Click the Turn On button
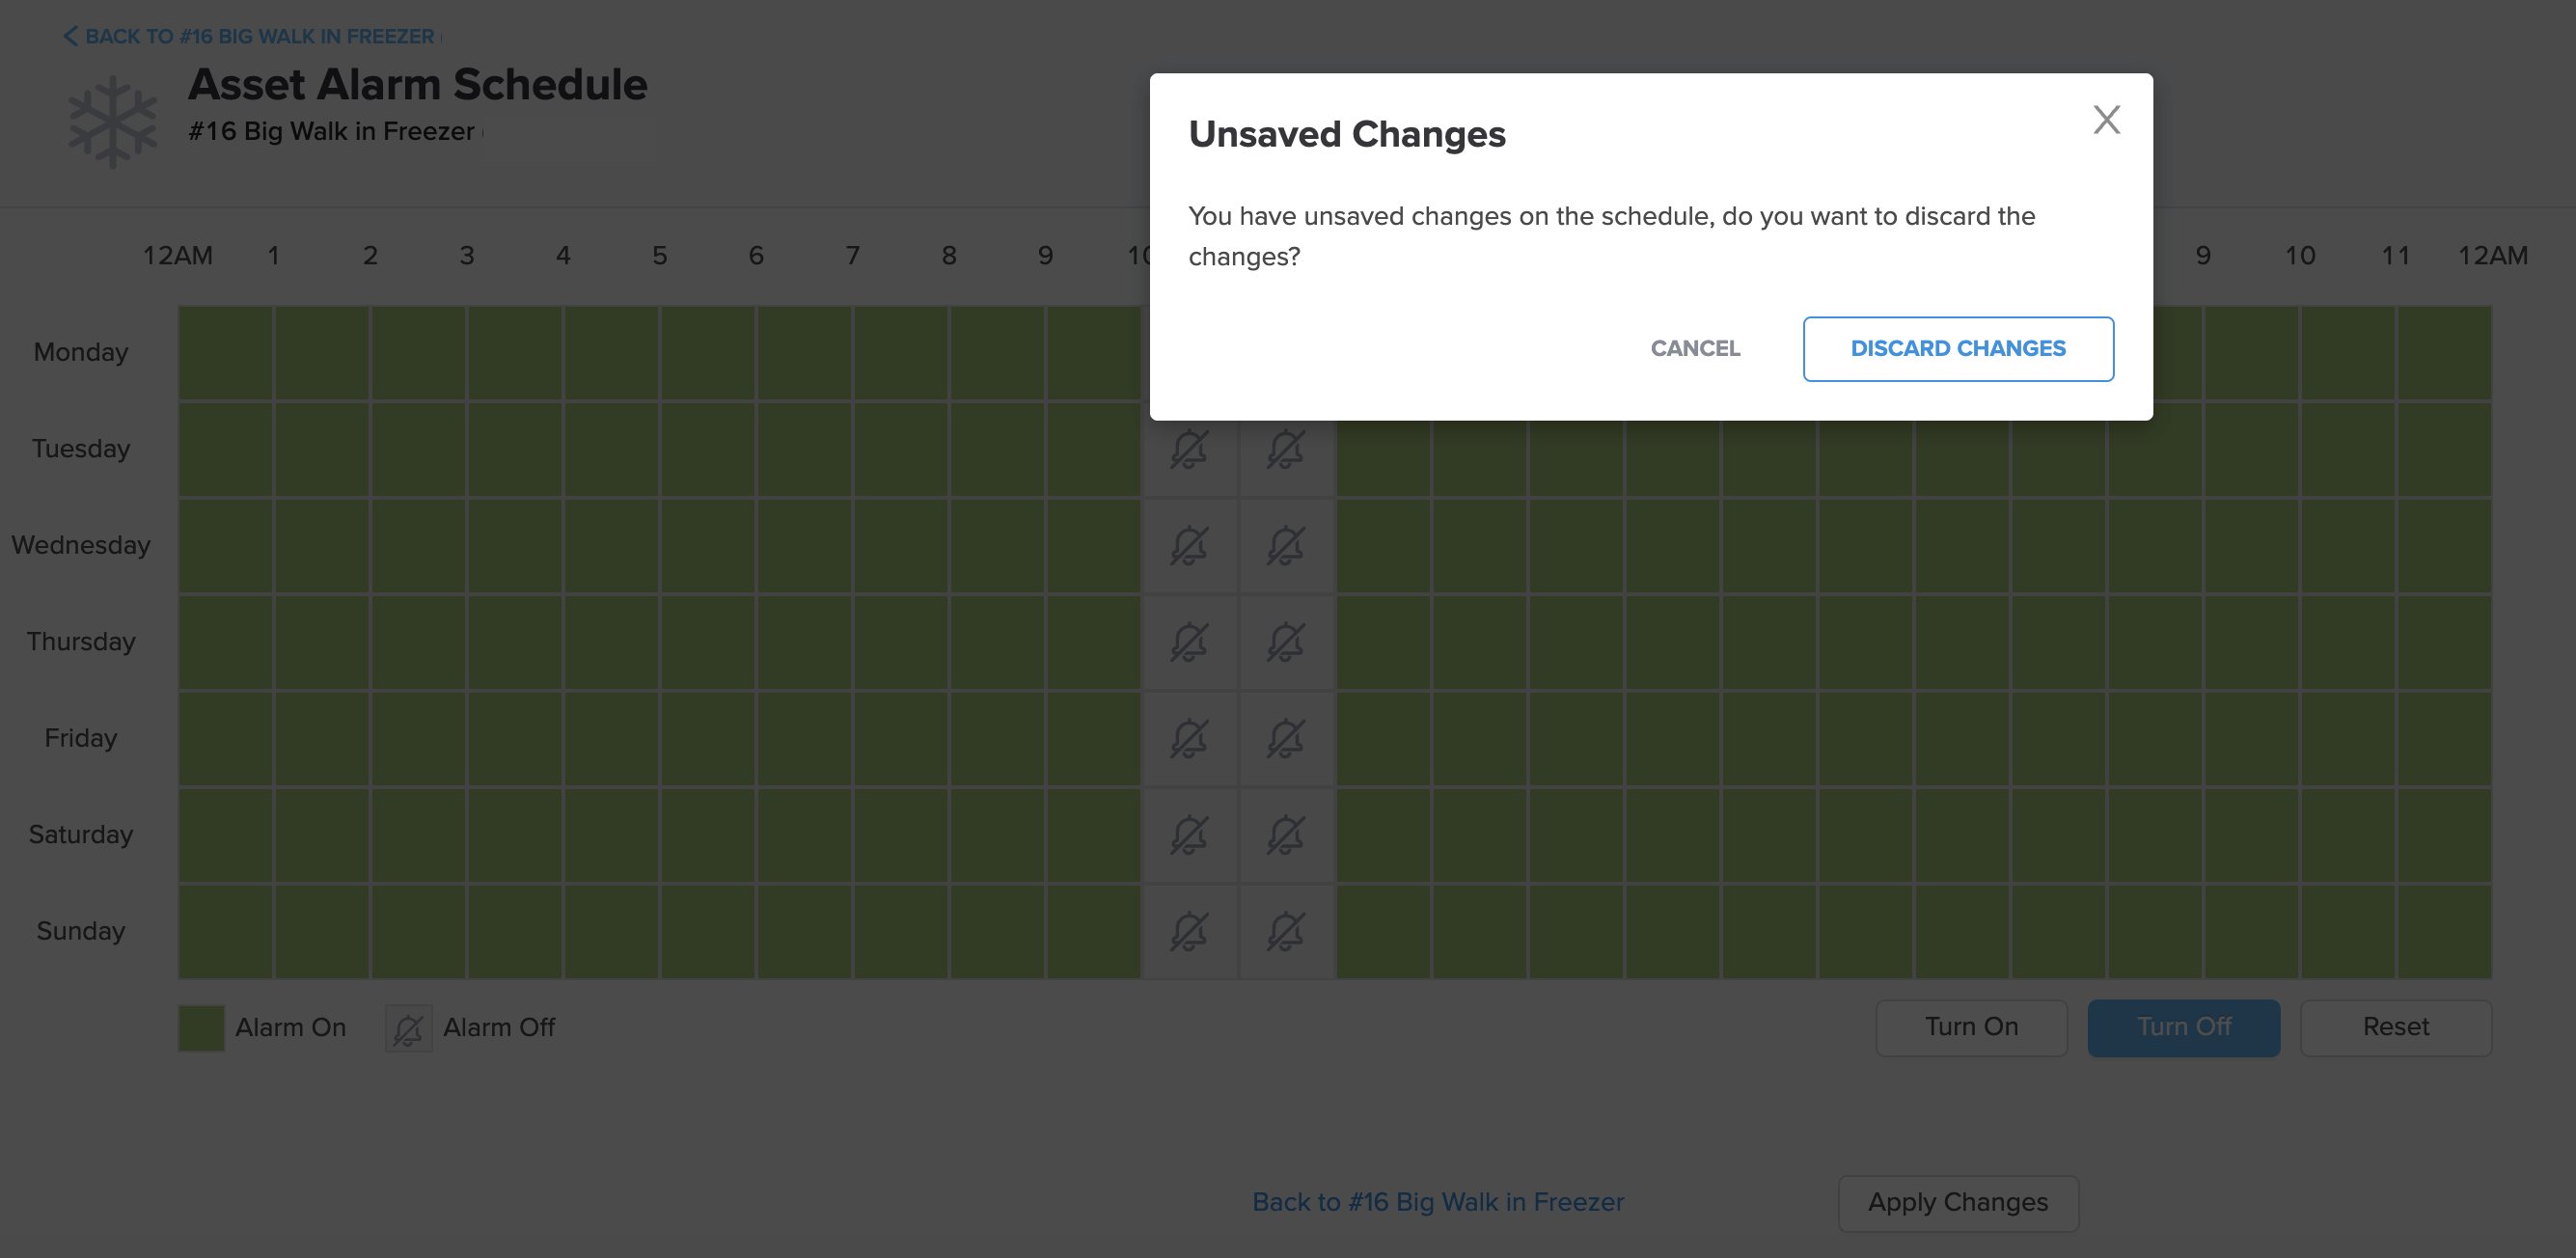Viewport: 2576px width, 1258px height. [x=1971, y=1027]
